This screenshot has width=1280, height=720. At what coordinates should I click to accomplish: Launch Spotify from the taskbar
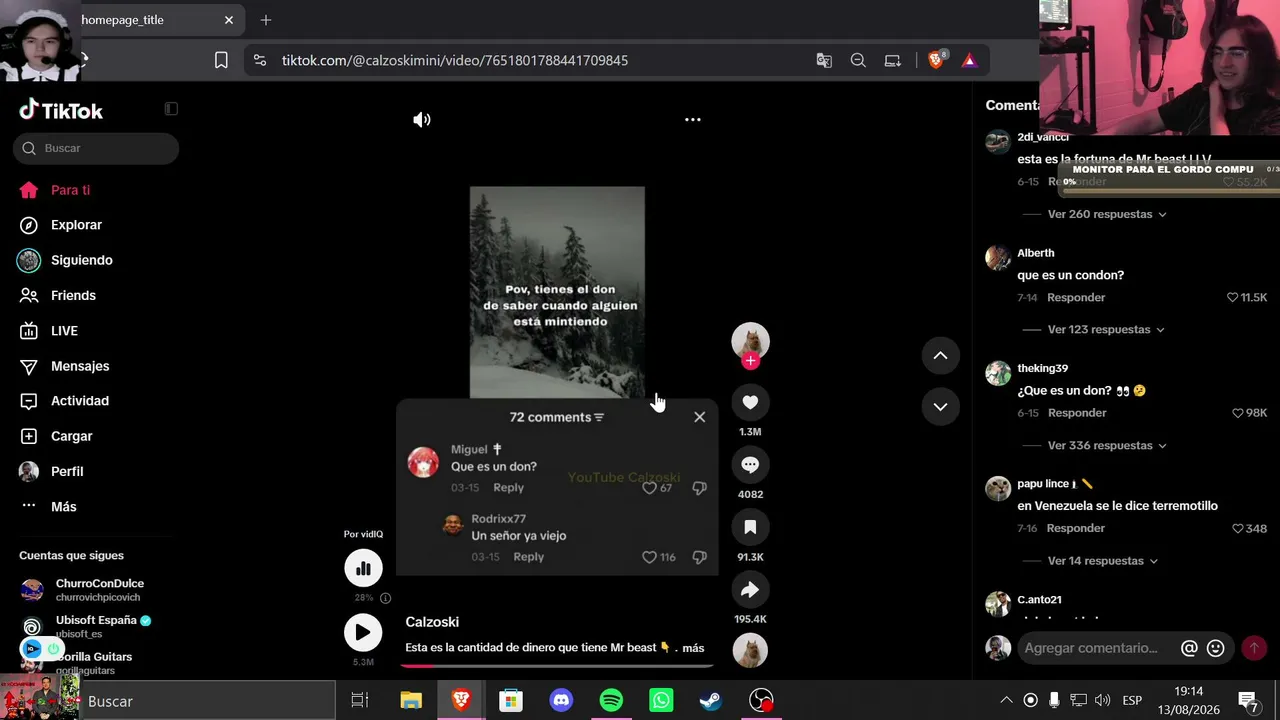[611, 701]
